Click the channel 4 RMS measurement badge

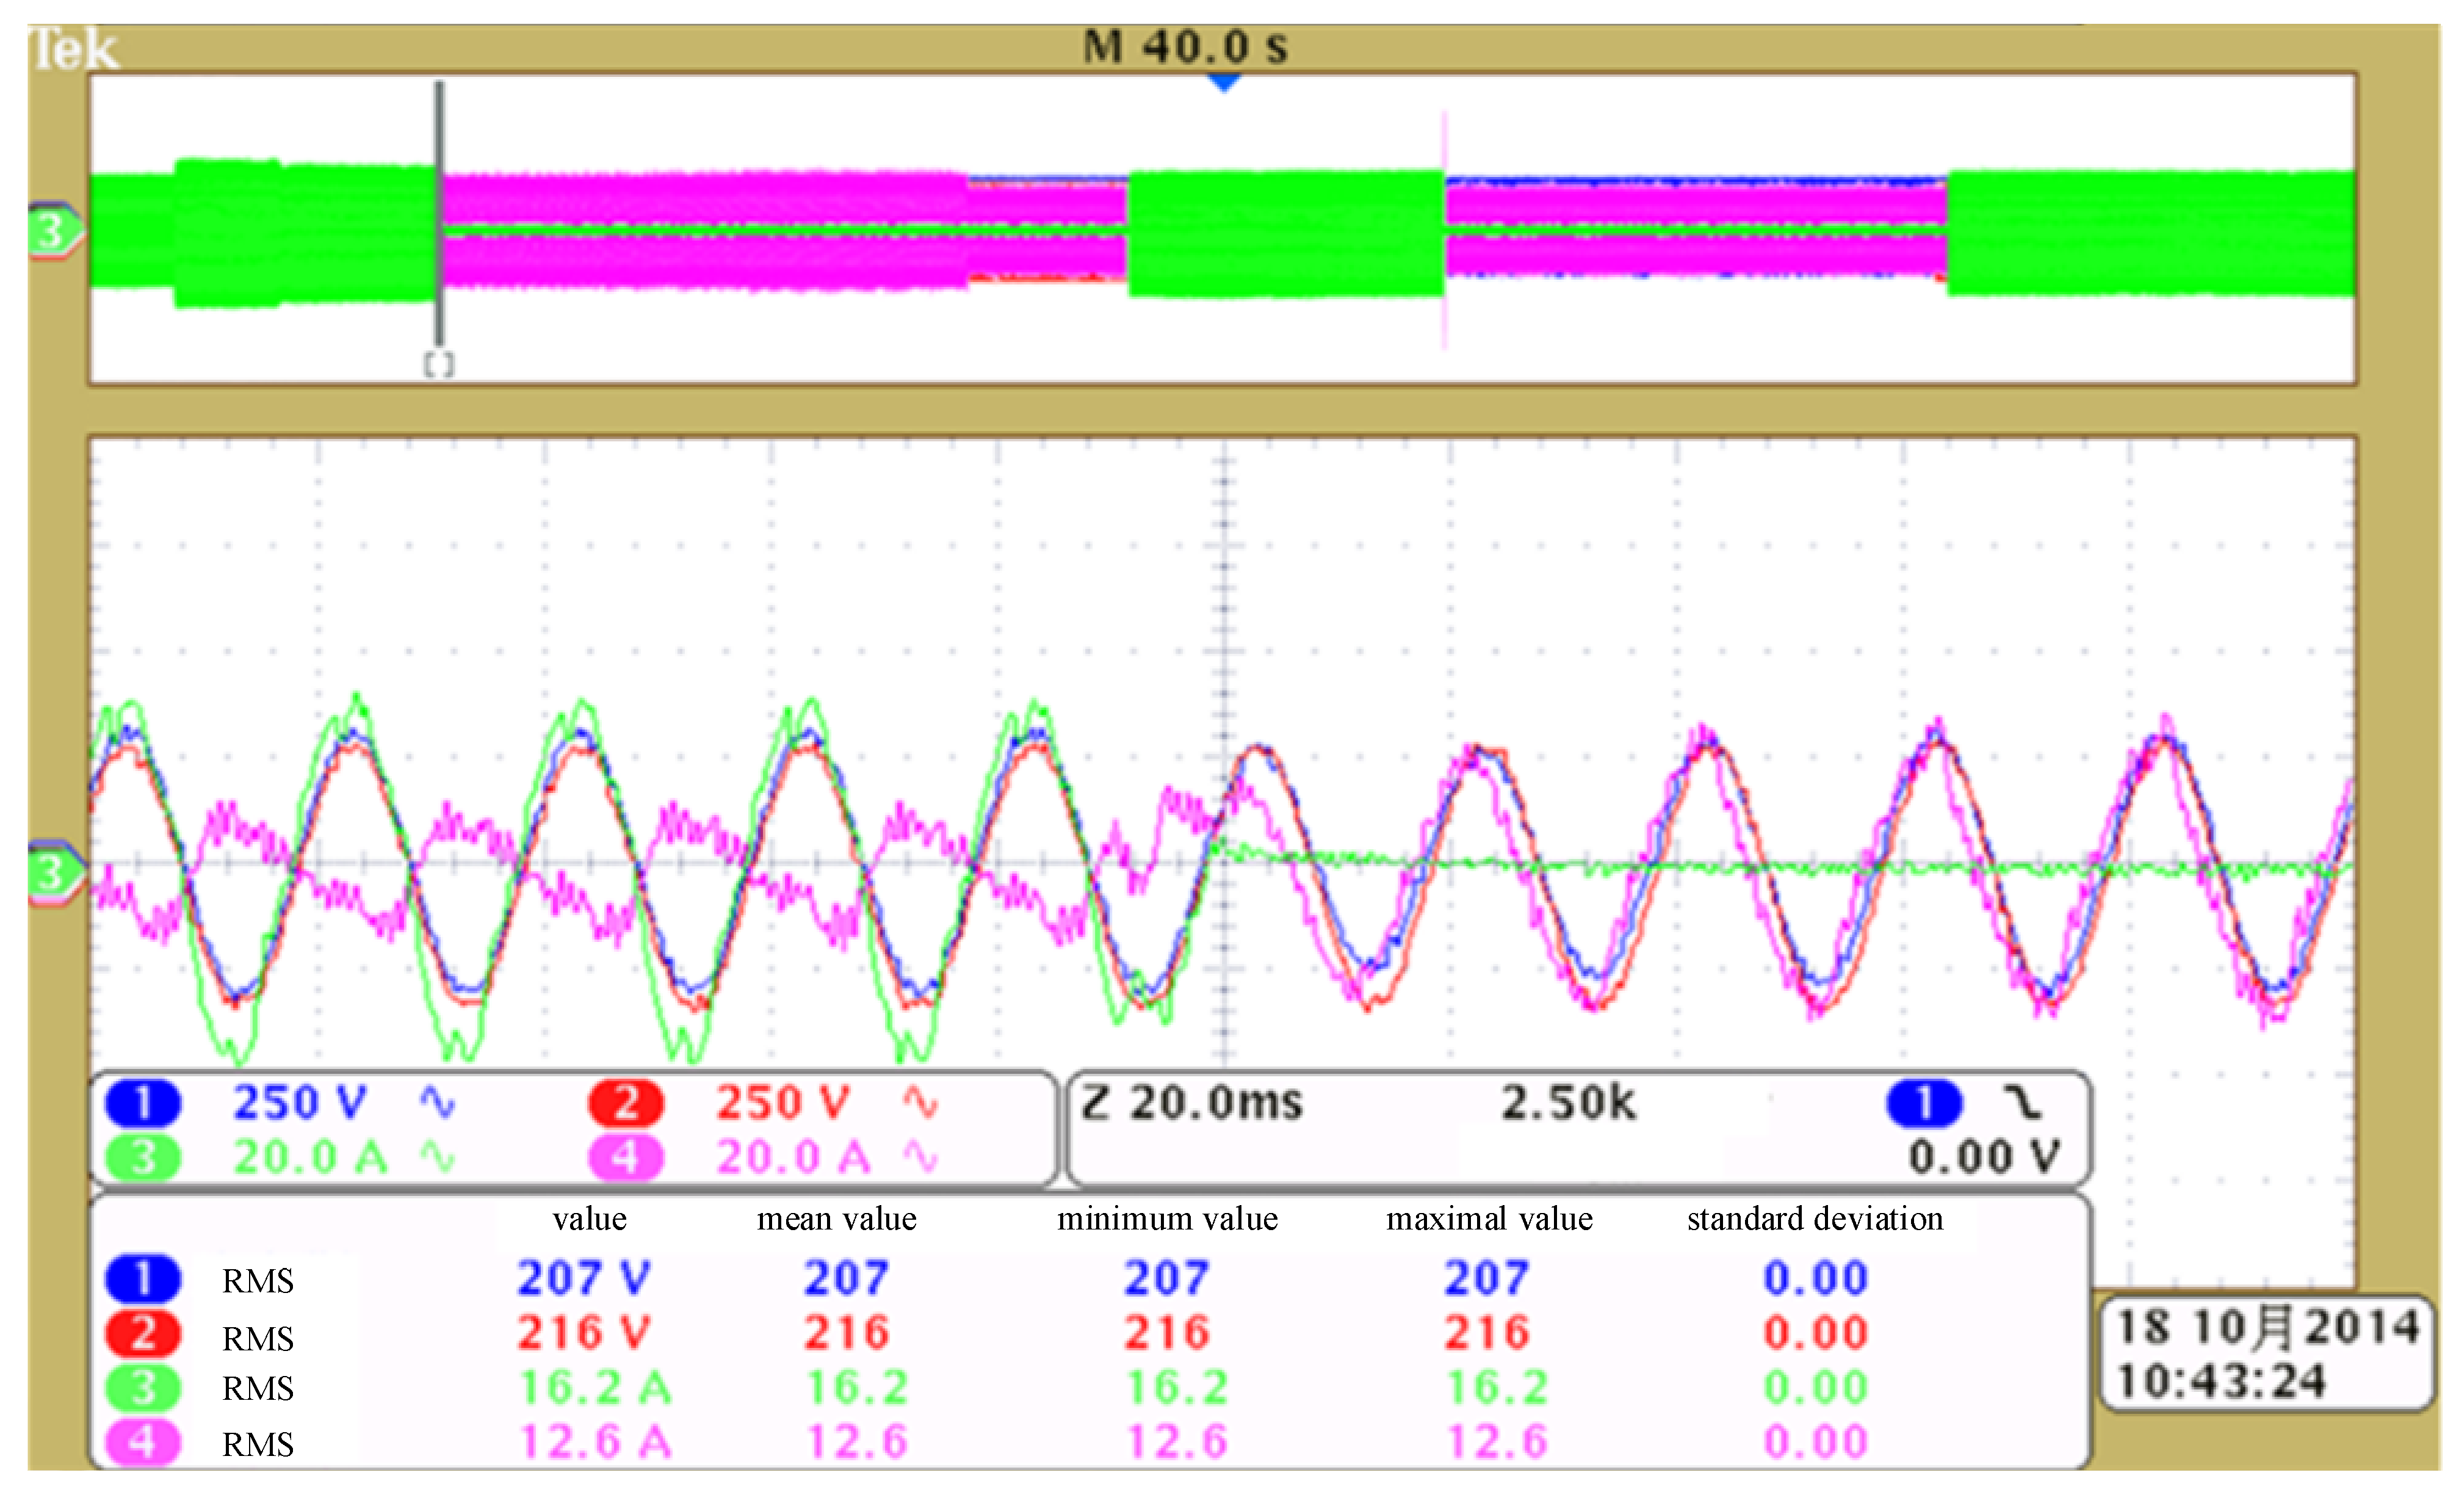(143, 1443)
